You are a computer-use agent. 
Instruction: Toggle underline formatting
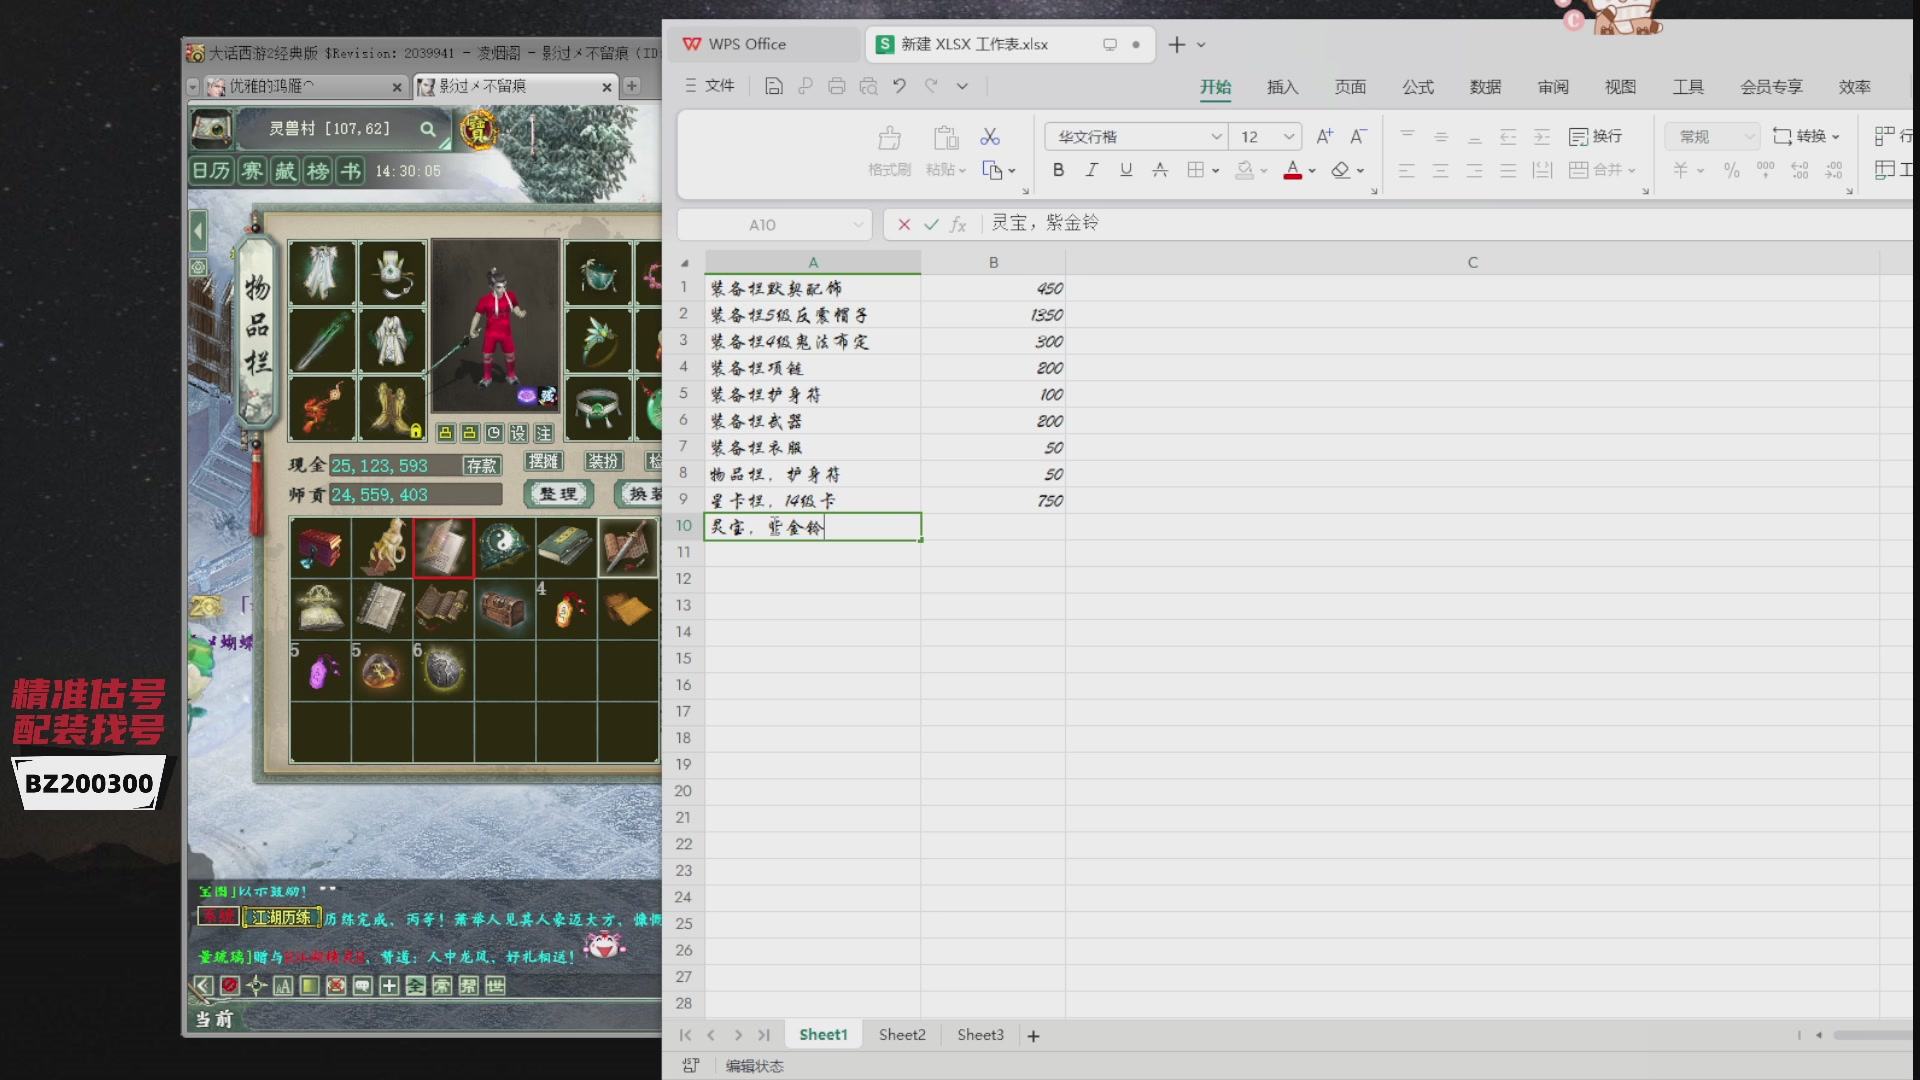click(1126, 170)
